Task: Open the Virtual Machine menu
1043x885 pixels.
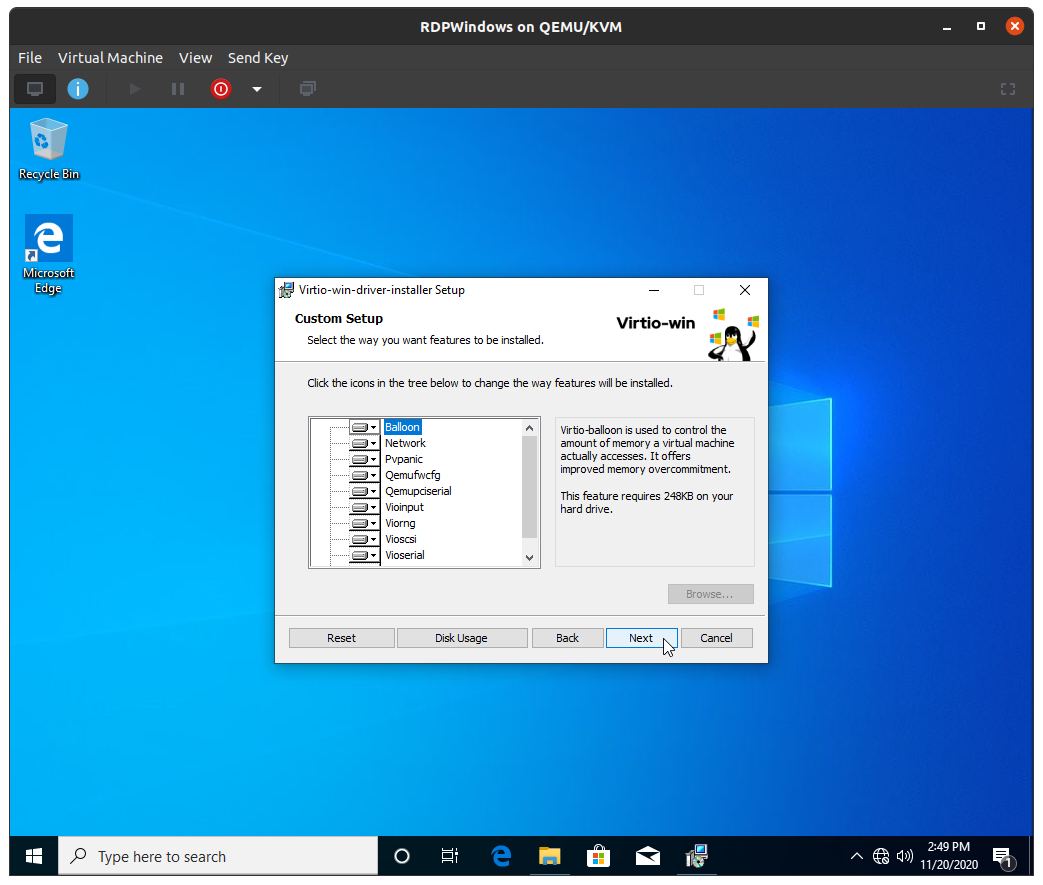Action: click(110, 58)
